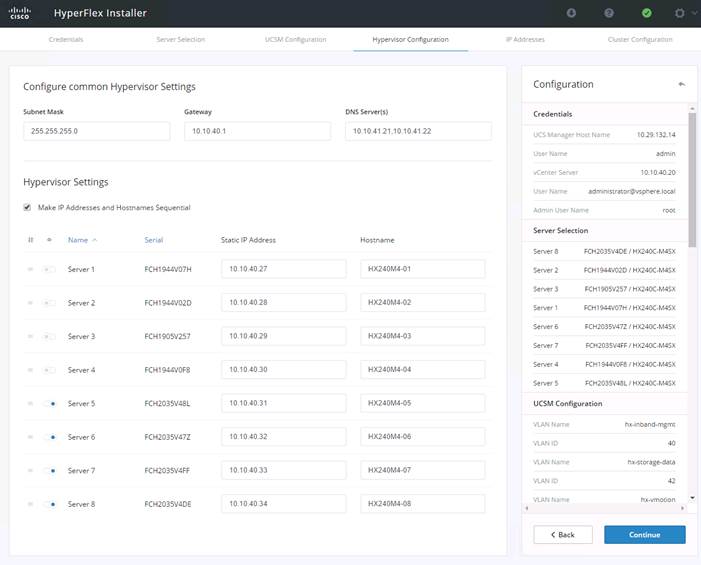
Task: Click the Cisco logo in header
Action: pos(20,13)
